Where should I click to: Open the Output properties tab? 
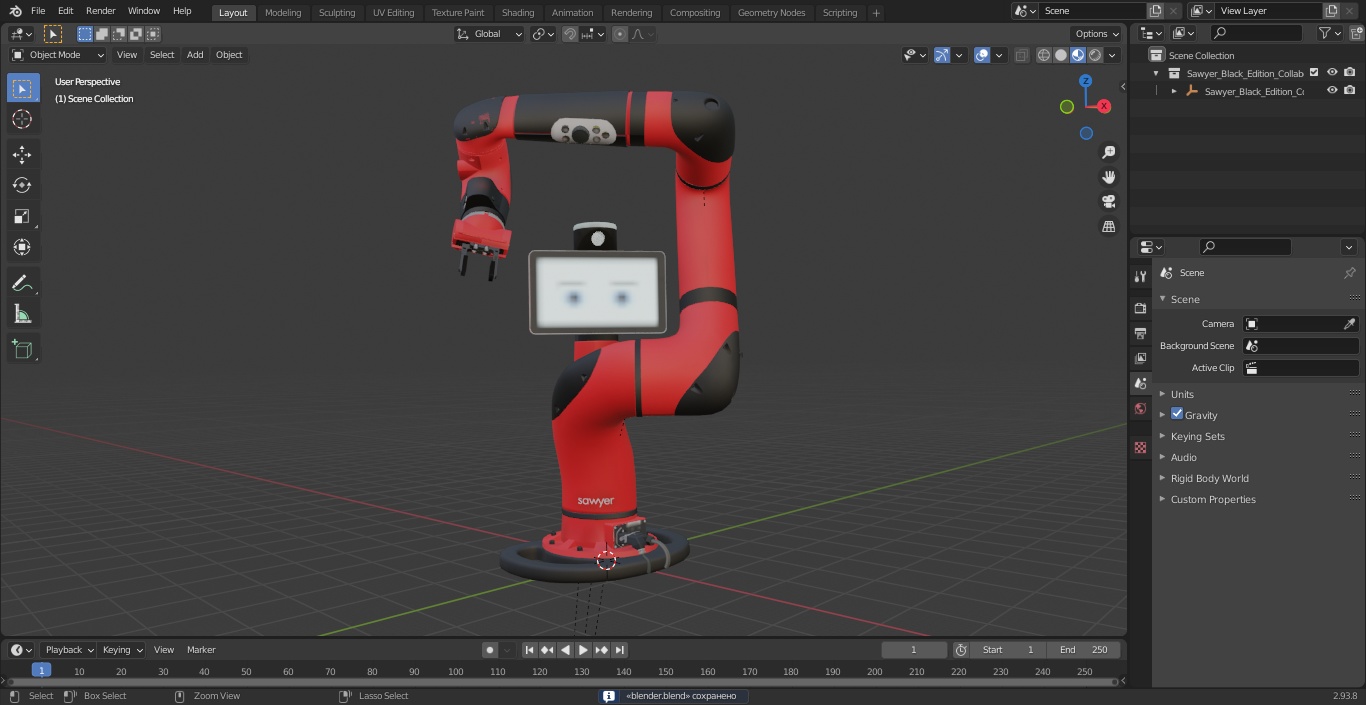pyautogui.click(x=1140, y=333)
